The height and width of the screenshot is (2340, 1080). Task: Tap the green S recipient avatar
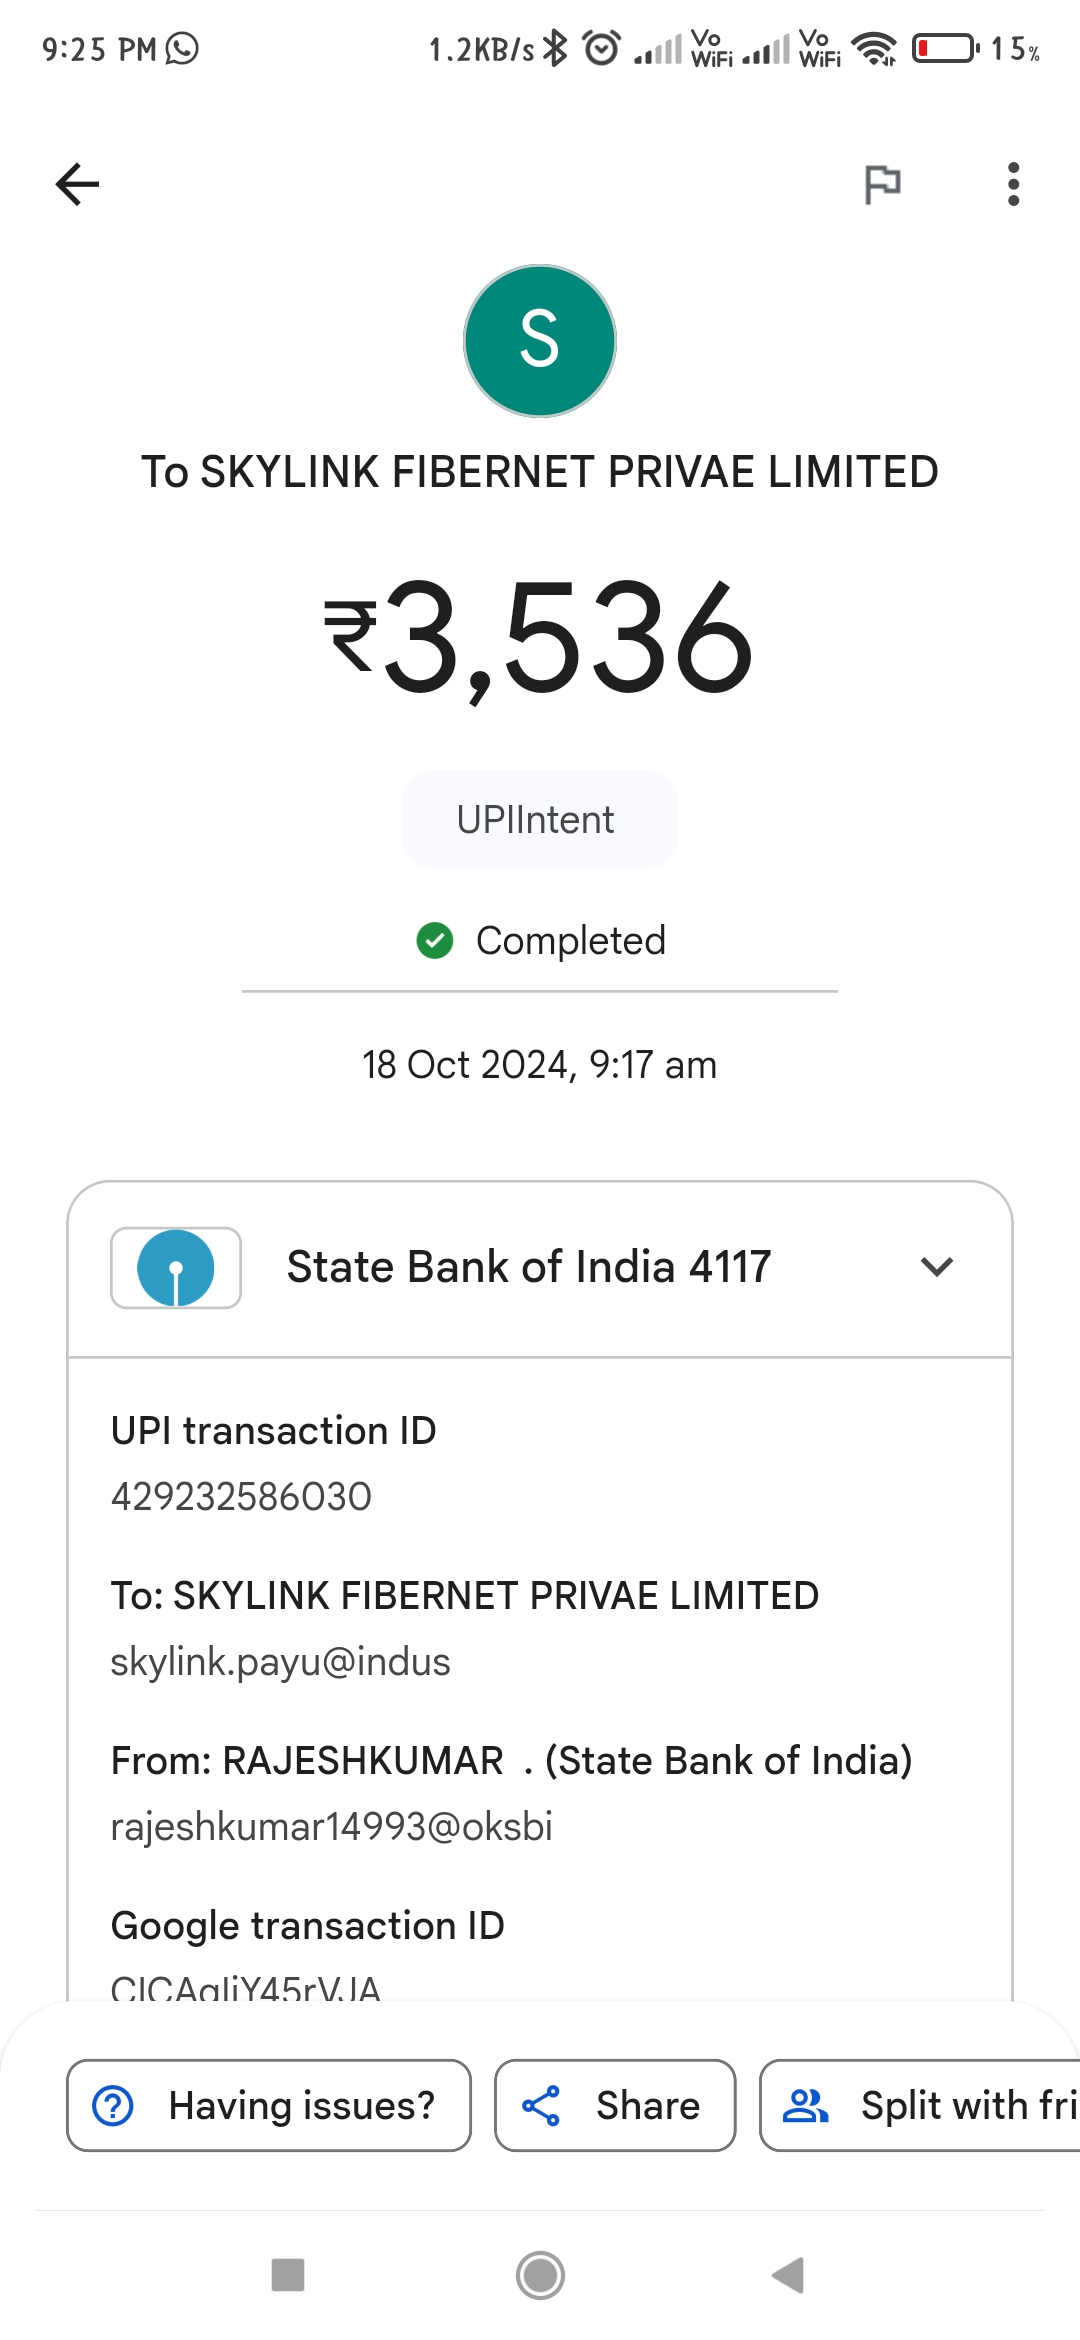pyautogui.click(x=540, y=341)
